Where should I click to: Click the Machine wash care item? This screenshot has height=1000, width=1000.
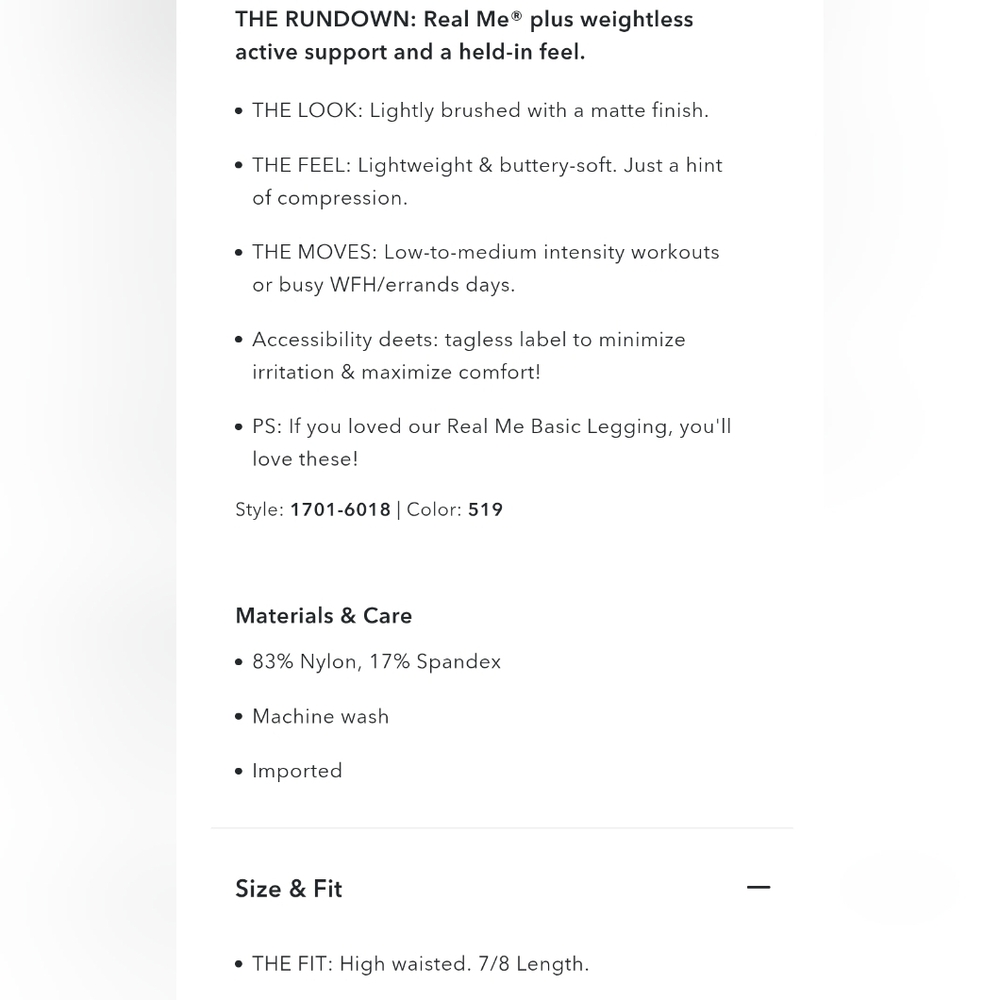(320, 716)
